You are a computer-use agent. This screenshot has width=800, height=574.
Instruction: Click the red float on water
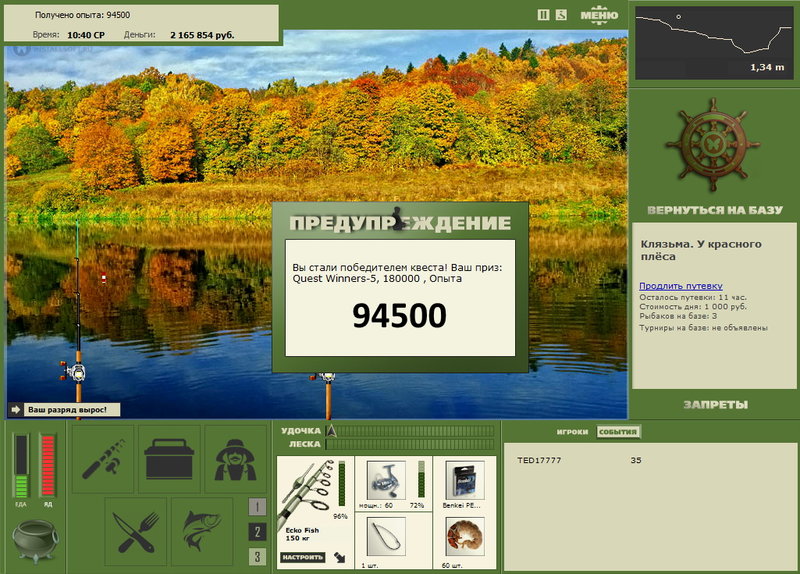point(104,278)
